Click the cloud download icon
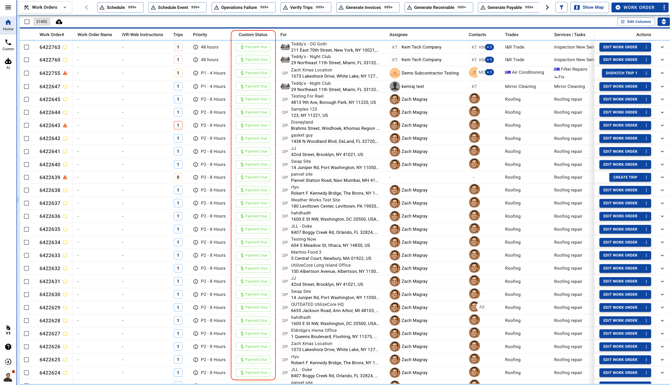 [x=59, y=22]
